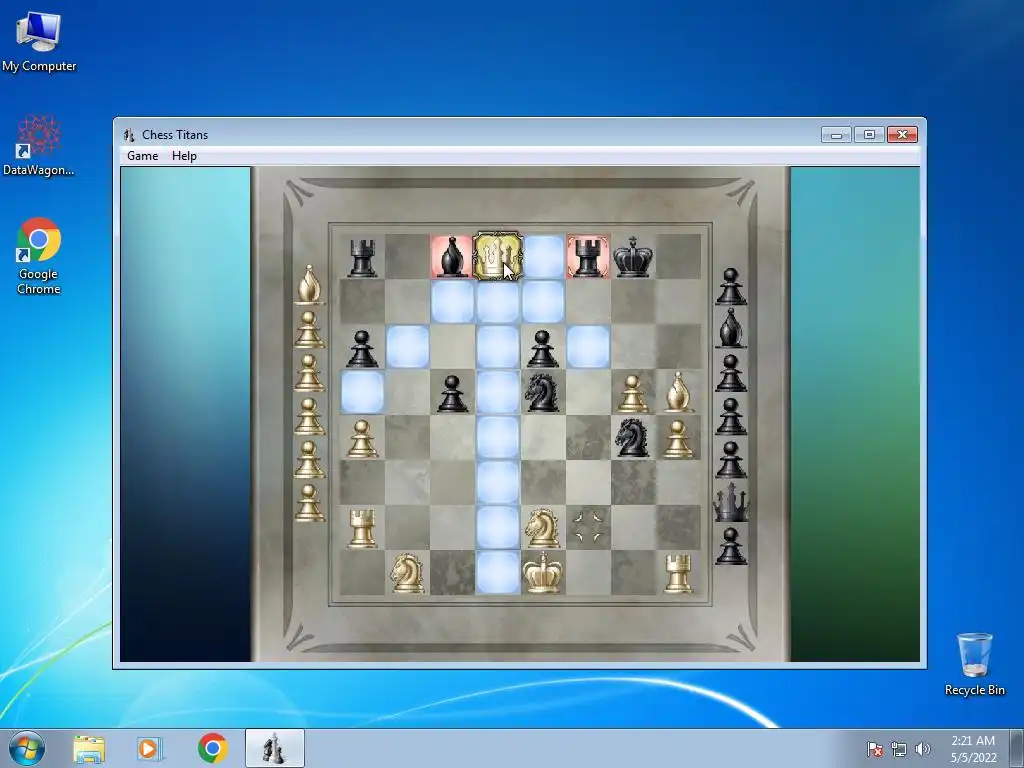This screenshot has height=768, width=1024.
Task: Select the Recycle Bin desktop icon
Action: click(974, 664)
